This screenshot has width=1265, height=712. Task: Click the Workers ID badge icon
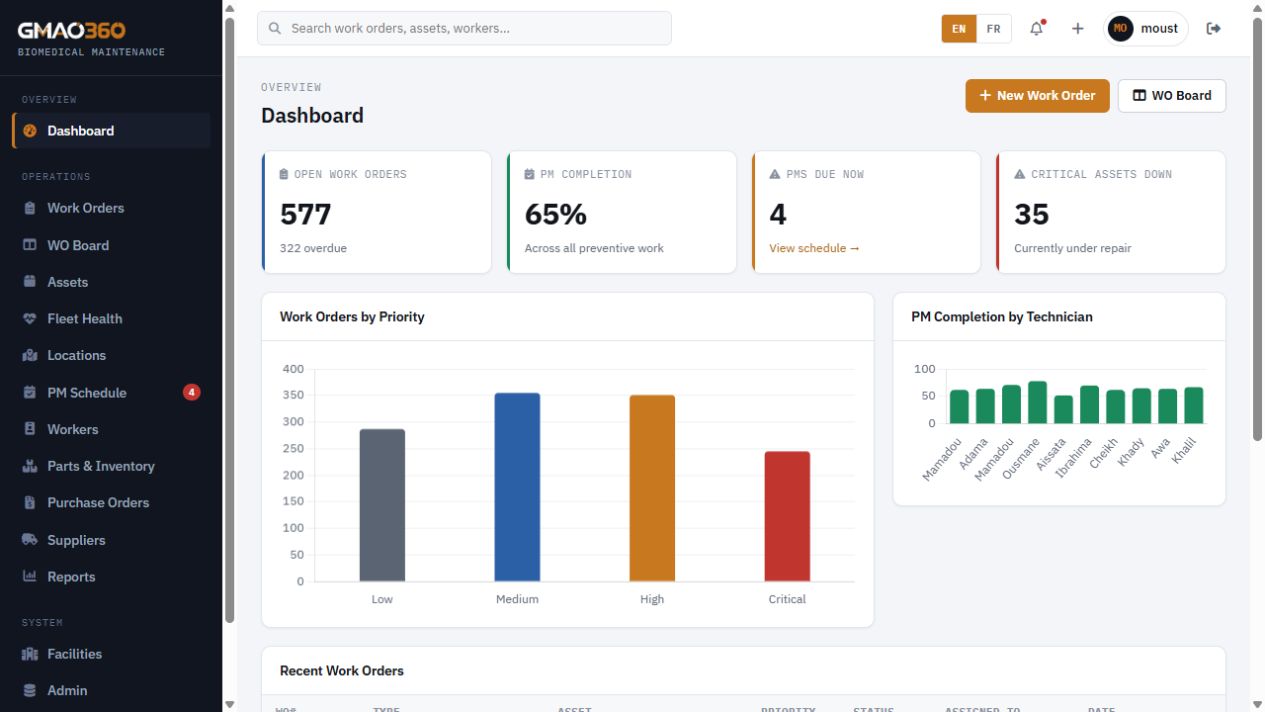[30, 429]
